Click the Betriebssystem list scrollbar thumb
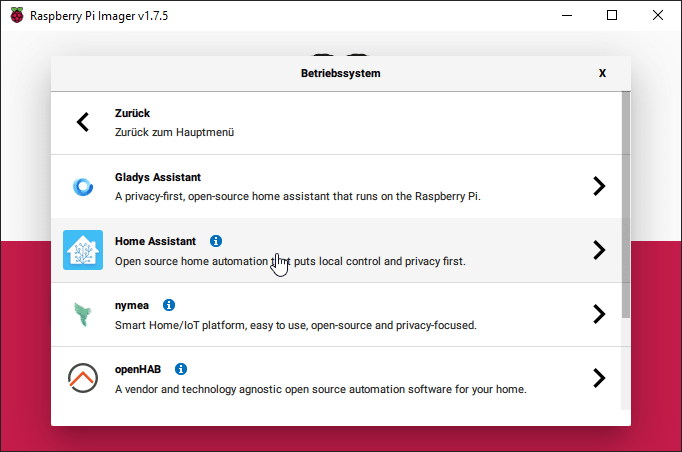682x452 pixels. coord(626,200)
